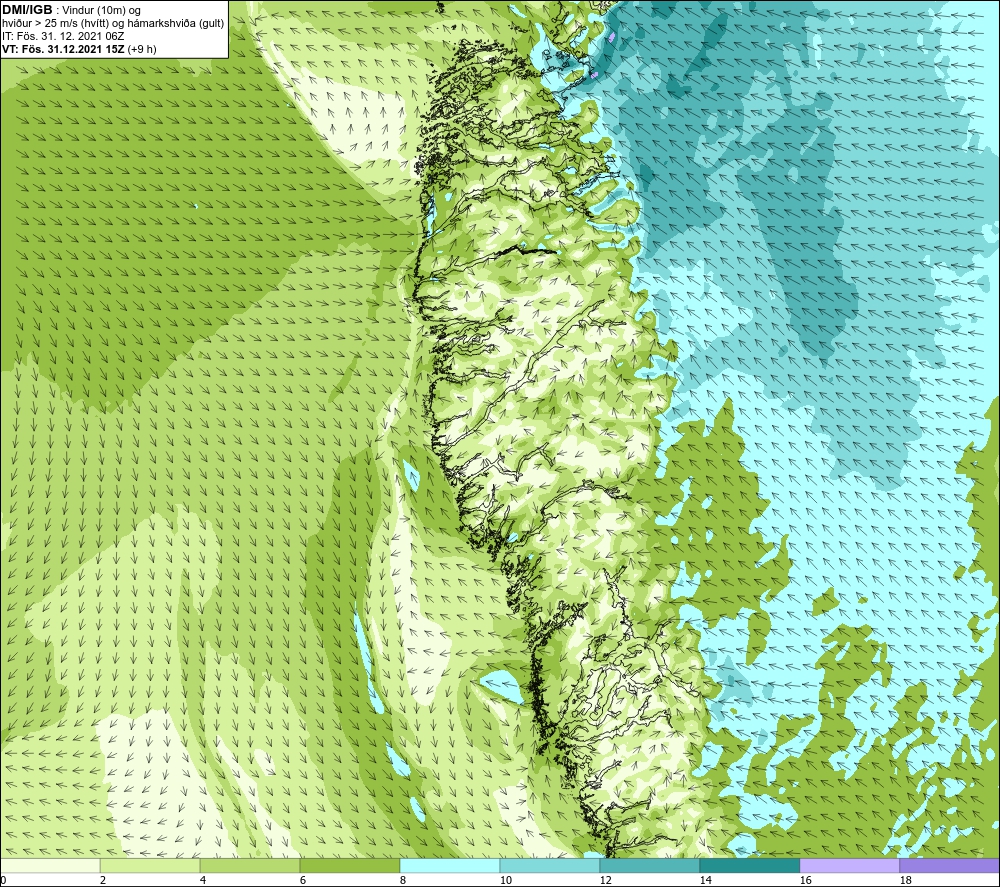Click the 'IT: Fös. 31. 12. 2021 06Z' line
This screenshot has width=1000, height=887.
point(63,36)
